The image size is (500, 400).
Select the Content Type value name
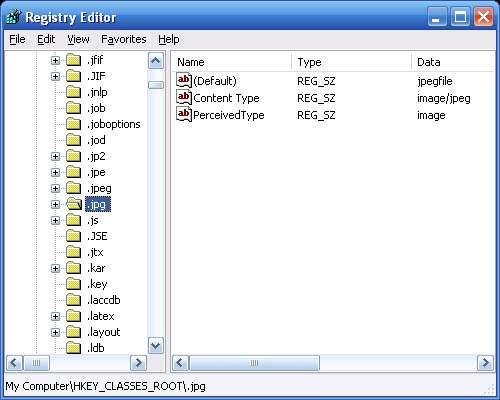click(x=226, y=98)
